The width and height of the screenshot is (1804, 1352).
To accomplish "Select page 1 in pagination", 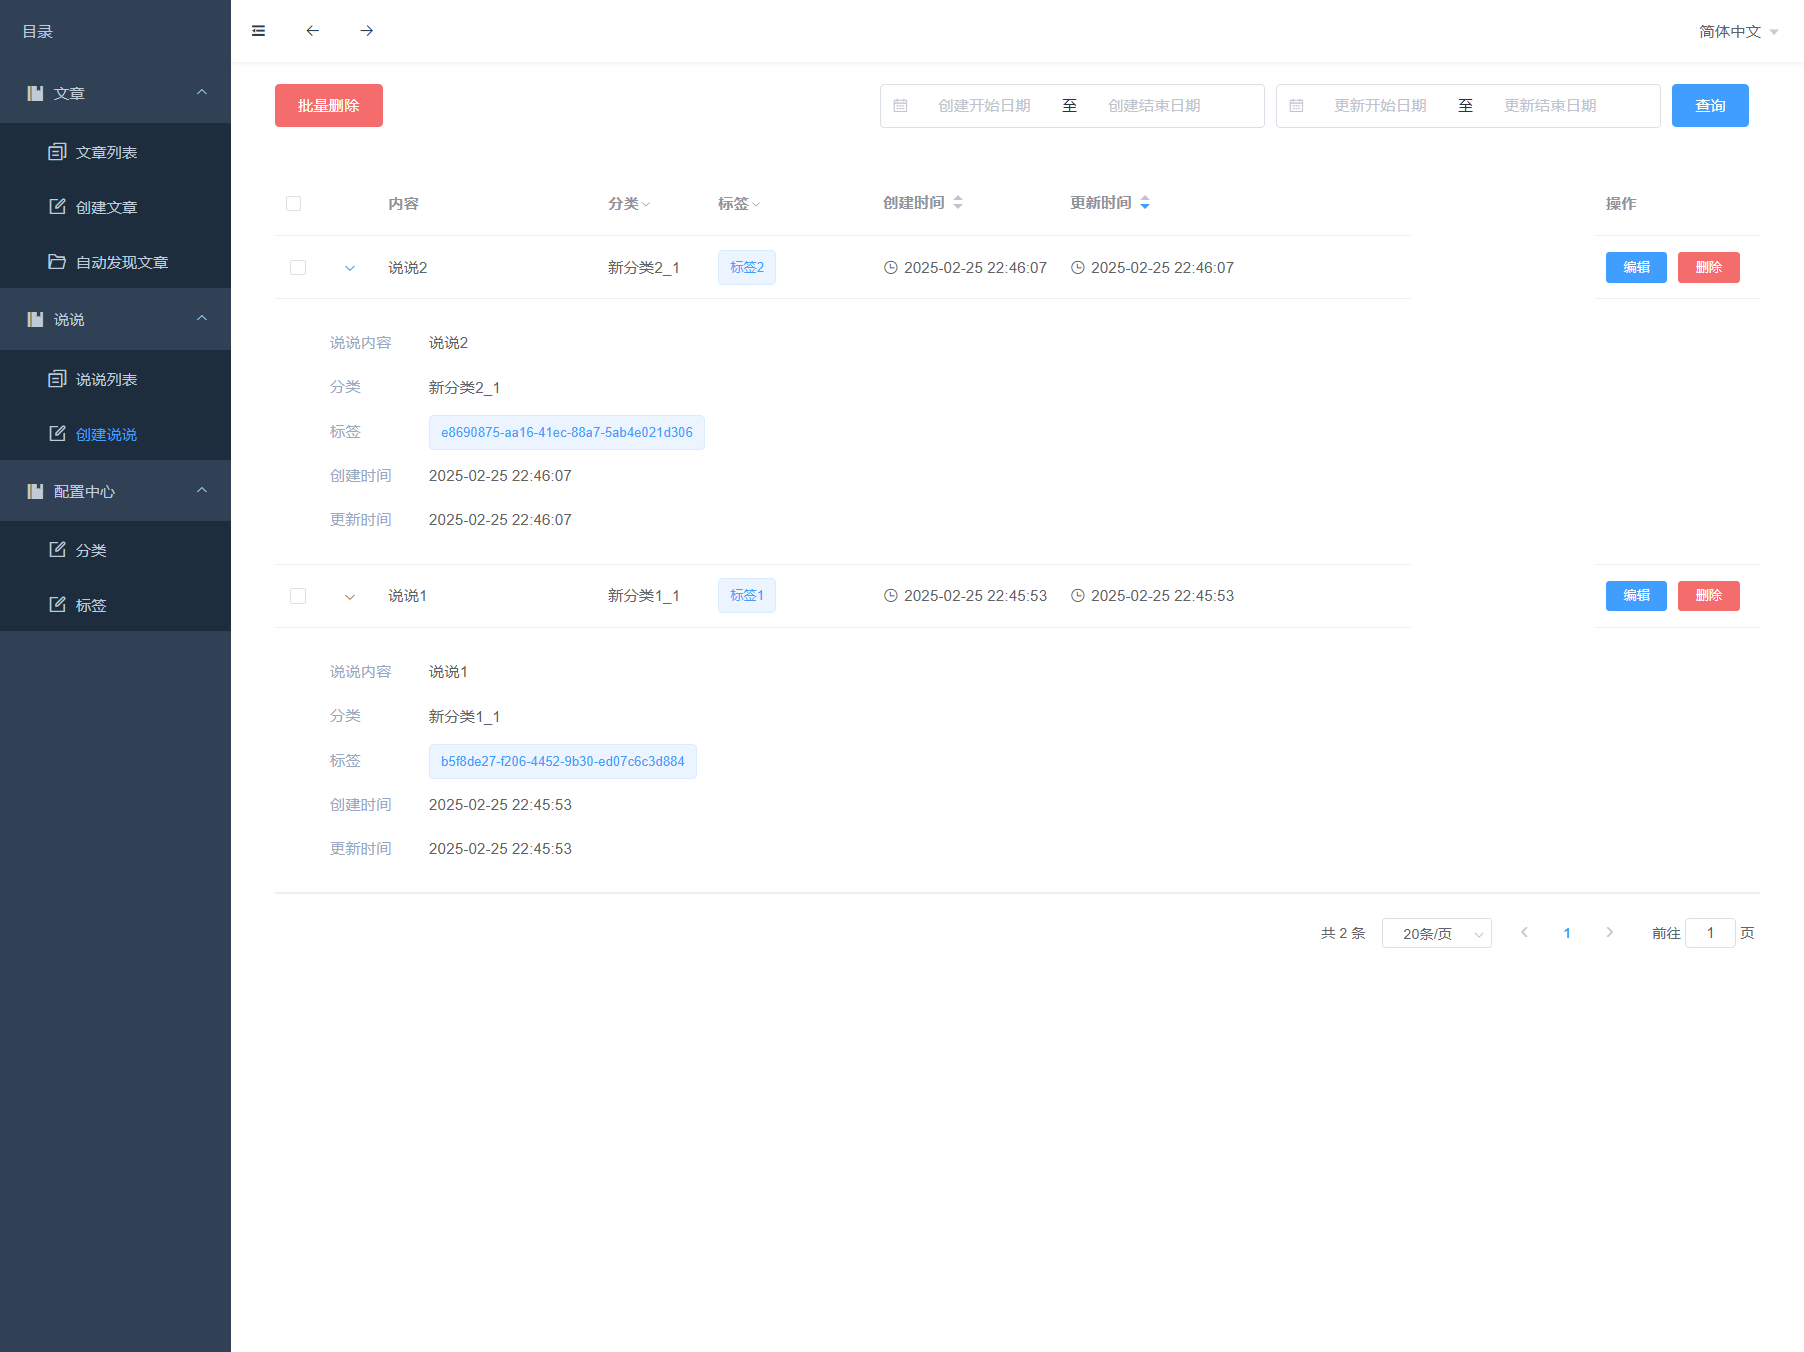I will (x=1567, y=933).
